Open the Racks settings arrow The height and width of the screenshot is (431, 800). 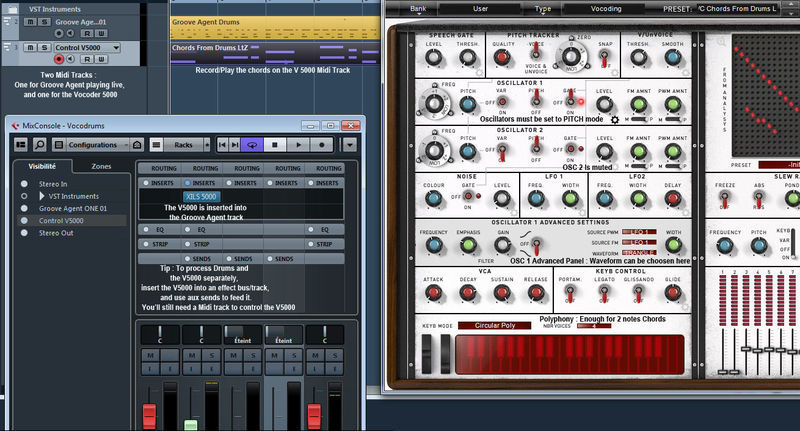tap(207, 145)
